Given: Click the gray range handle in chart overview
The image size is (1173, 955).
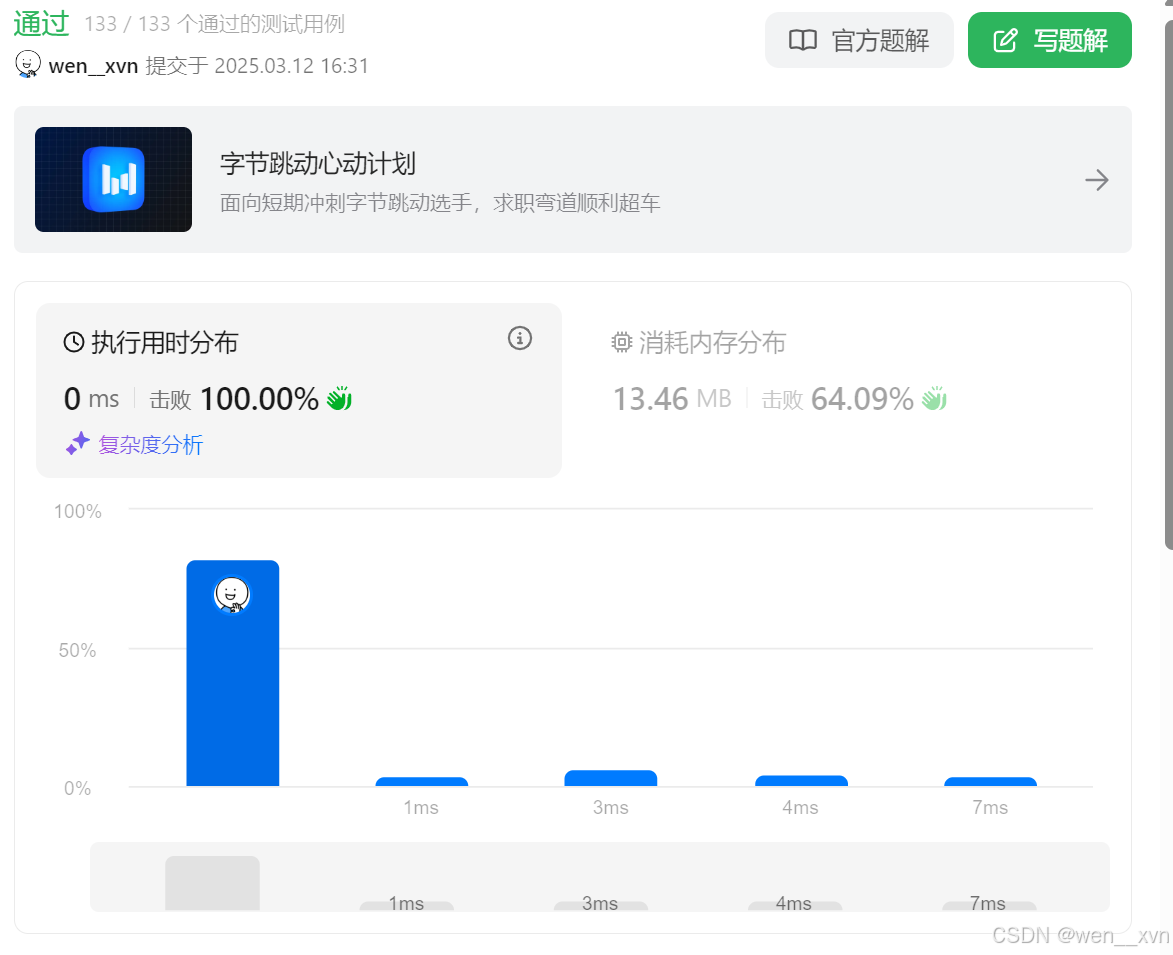Looking at the screenshot, I should [212, 883].
